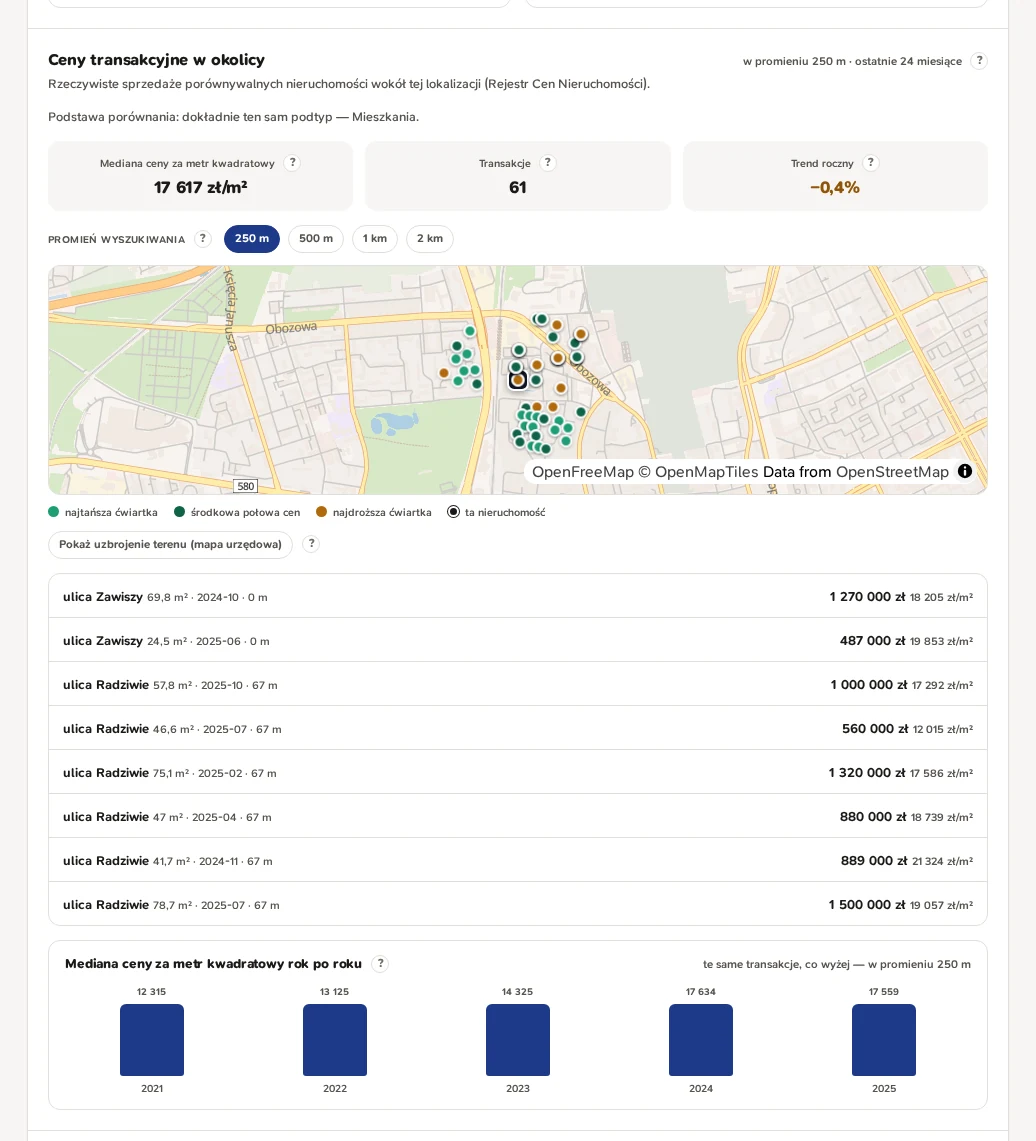This screenshot has width=1036, height=1141.
Task: Open help icon beside 'ostatnie 24 miesiące'
Action: click(979, 61)
